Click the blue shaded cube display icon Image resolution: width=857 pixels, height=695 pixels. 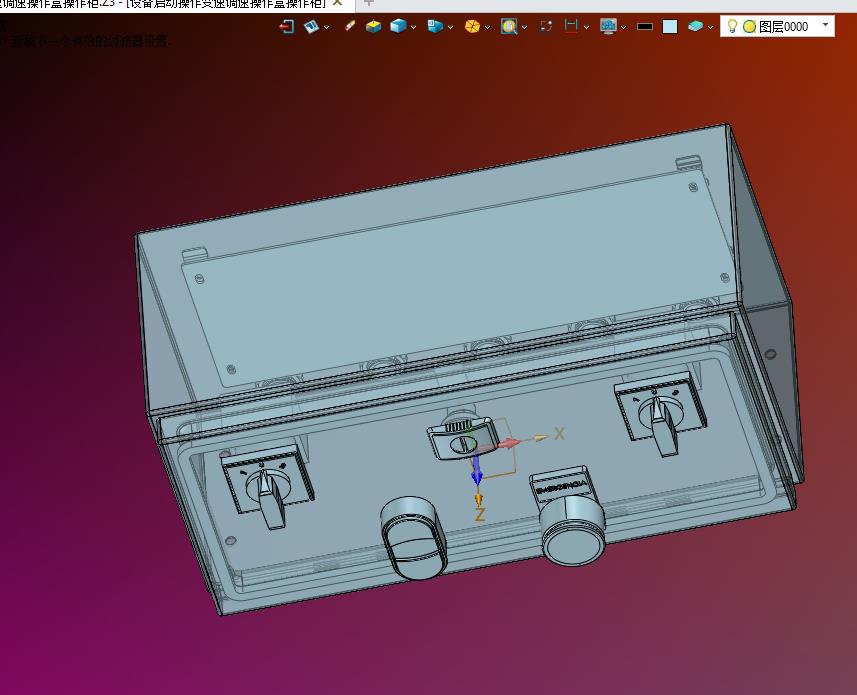pyautogui.click(x=398, y=26)
